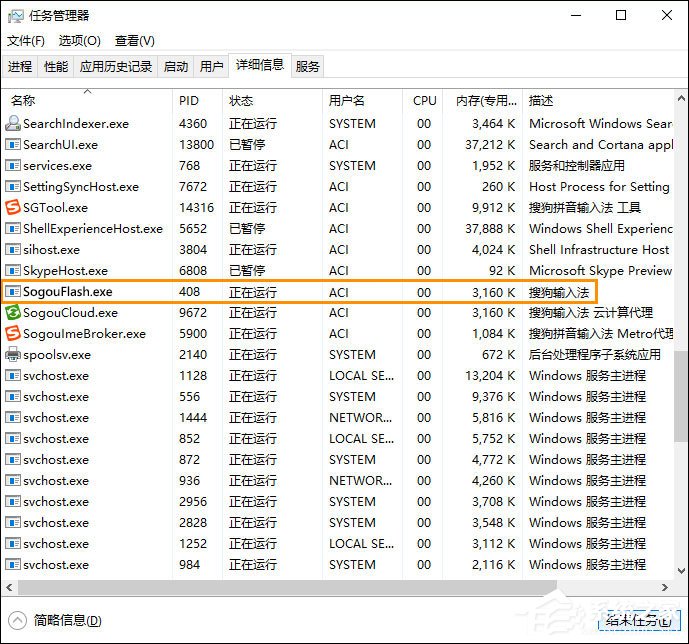Viewport: 689px width, 644px height.
Task: Click the SettingSyncHost.exe process icon
Action: coord(13,187)
